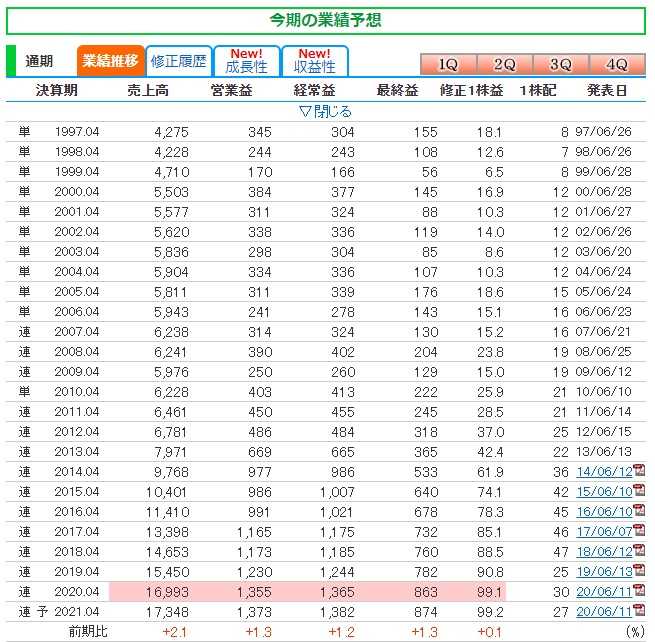
Task: Open the PDF icon beside 18/06/12
Action: (x=639, y=551)
